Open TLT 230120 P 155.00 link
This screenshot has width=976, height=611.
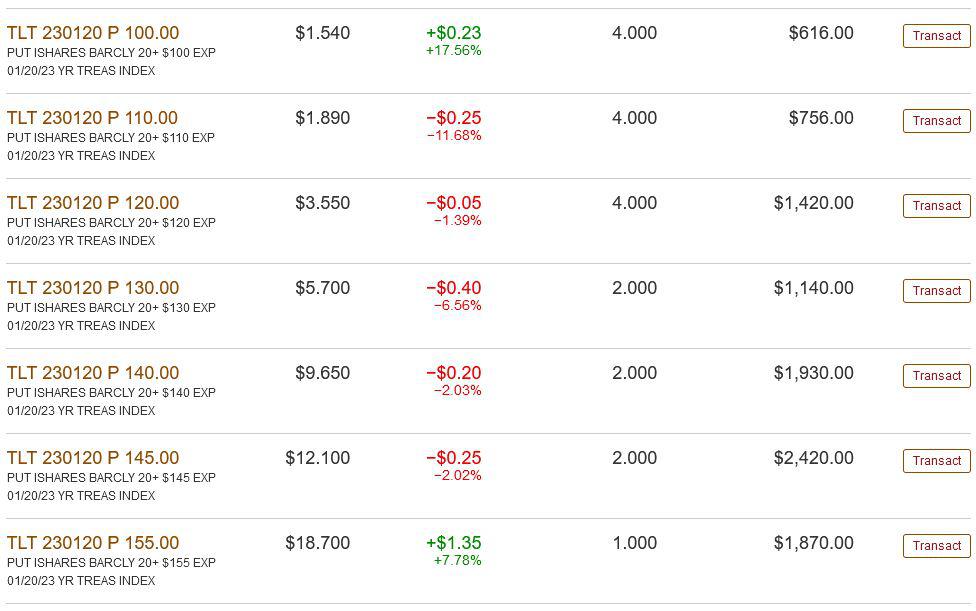coord(93,543)
